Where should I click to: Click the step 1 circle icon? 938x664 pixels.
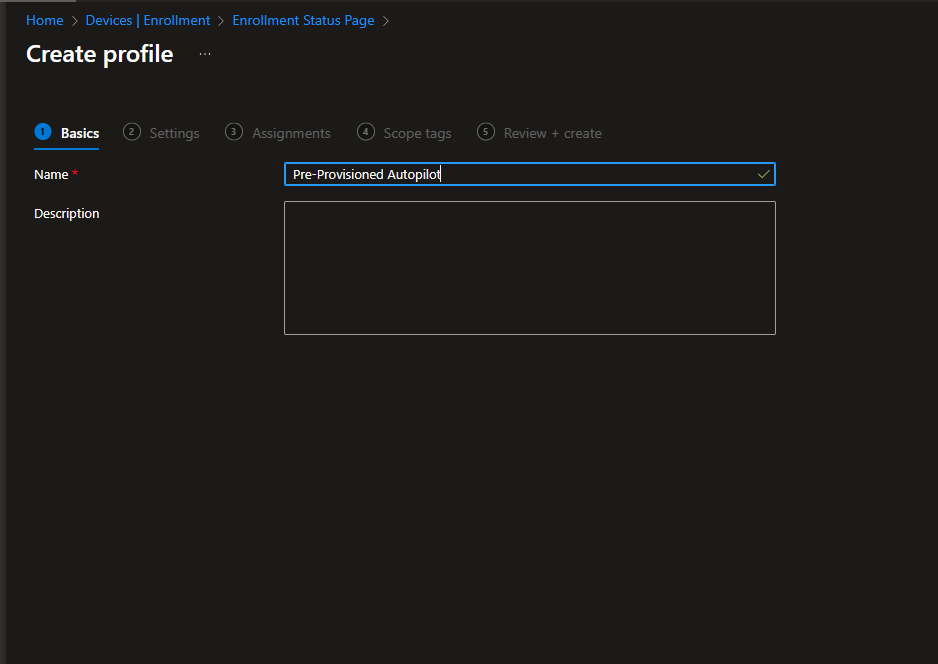coord(42,132)
